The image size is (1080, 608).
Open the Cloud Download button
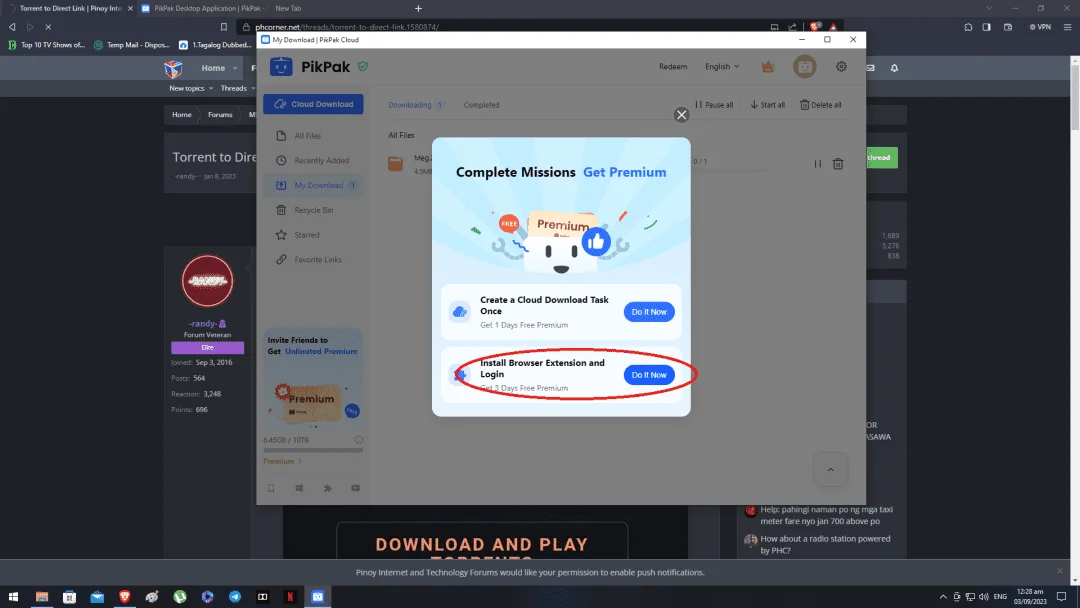(313, 104)
